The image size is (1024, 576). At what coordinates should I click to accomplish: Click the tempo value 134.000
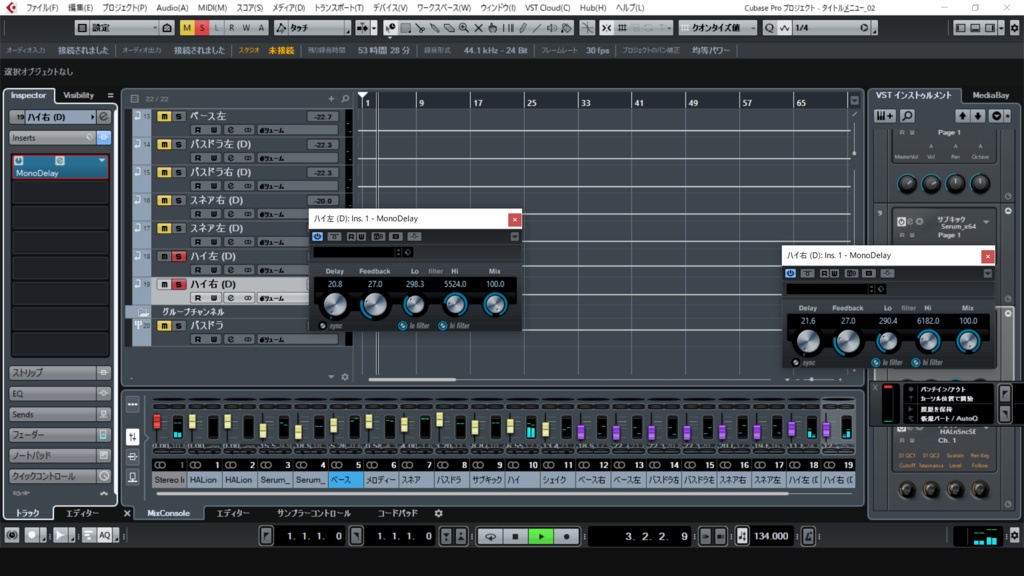coord(771,536)
